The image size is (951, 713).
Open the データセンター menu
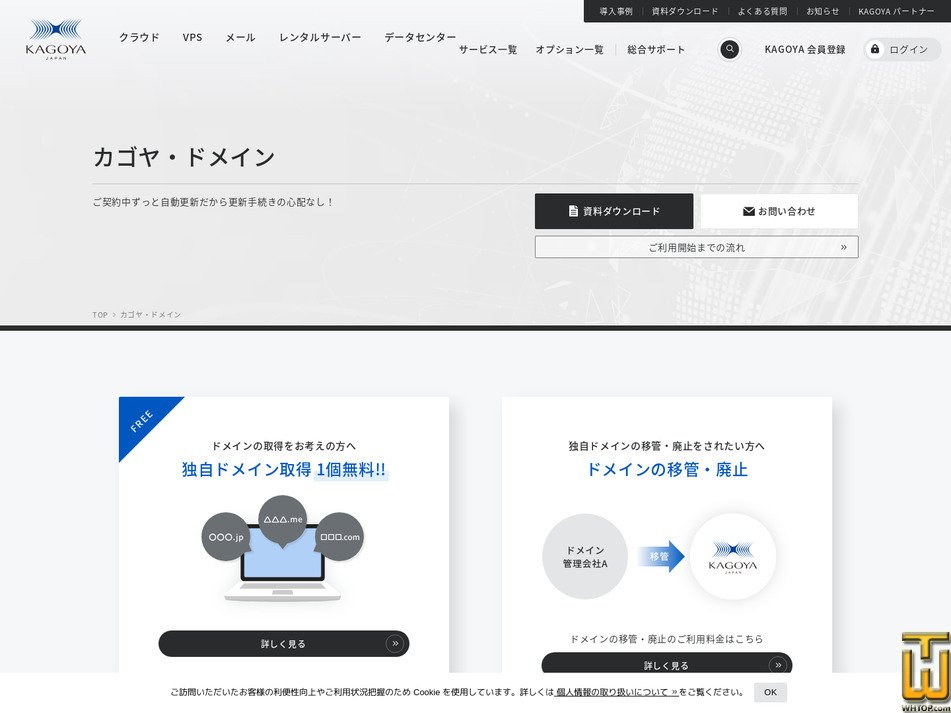[x=420, y=37]
